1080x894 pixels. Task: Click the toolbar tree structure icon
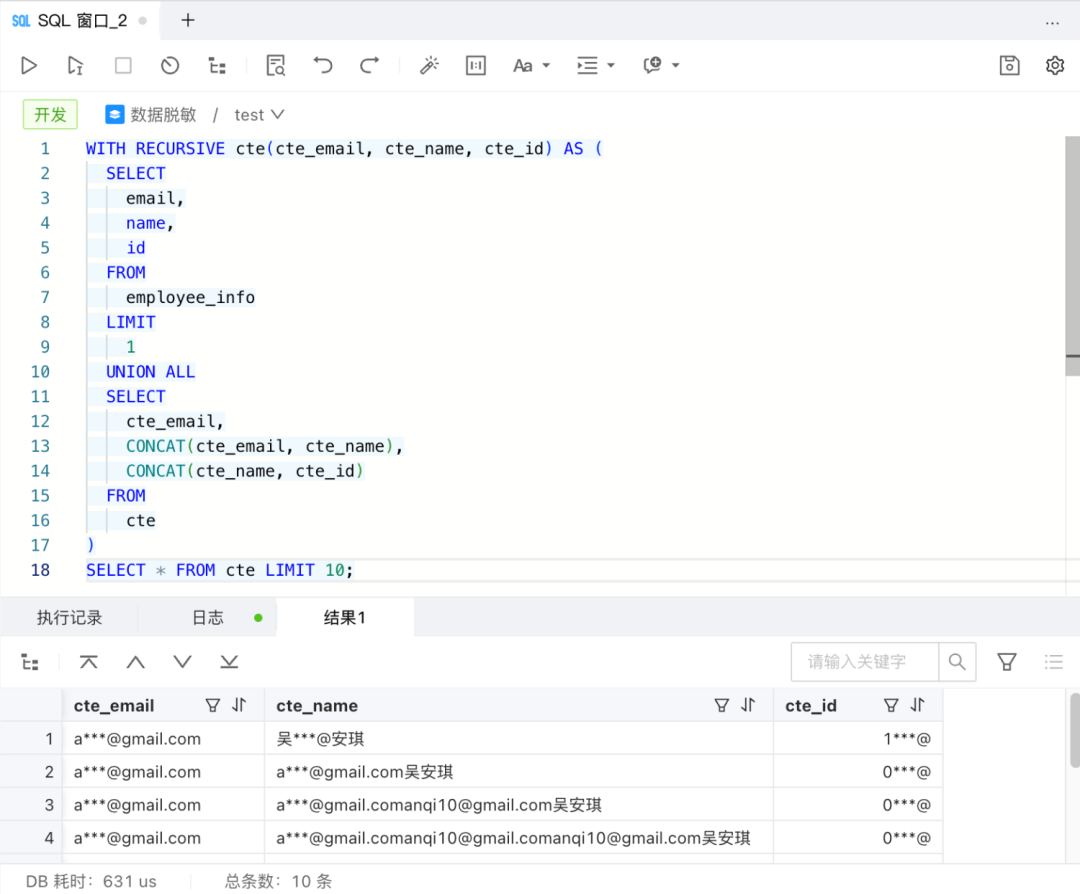(217, 65)
